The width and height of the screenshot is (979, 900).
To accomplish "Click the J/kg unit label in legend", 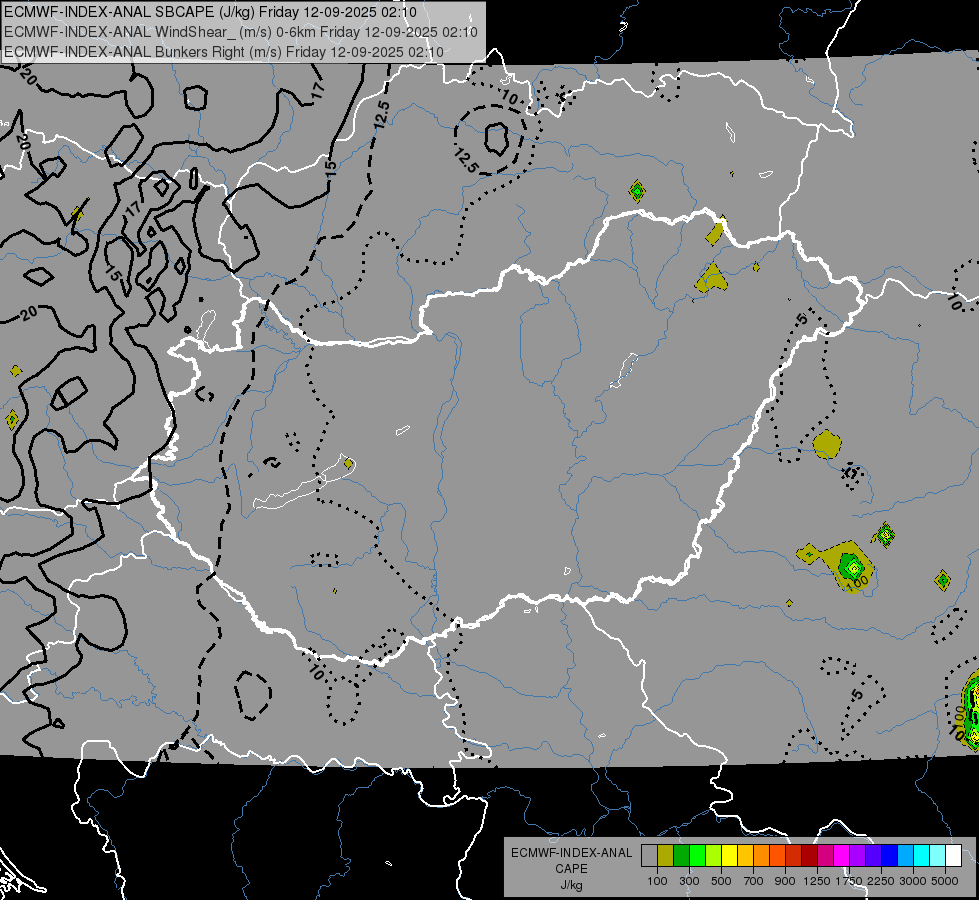I will click(x=571, y=885).
